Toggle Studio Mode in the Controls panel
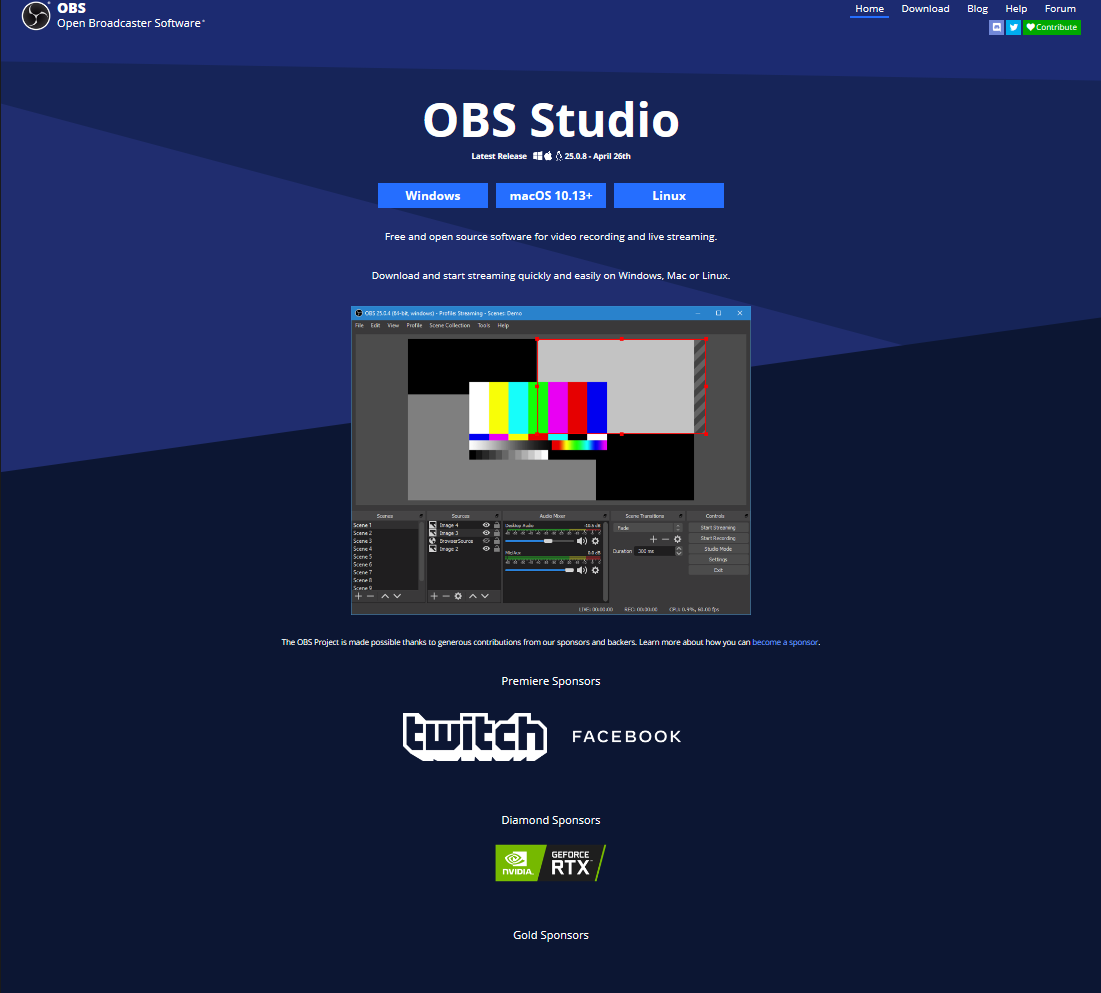Viewport: 1101px width, 993px height. (x=718, y=549)
